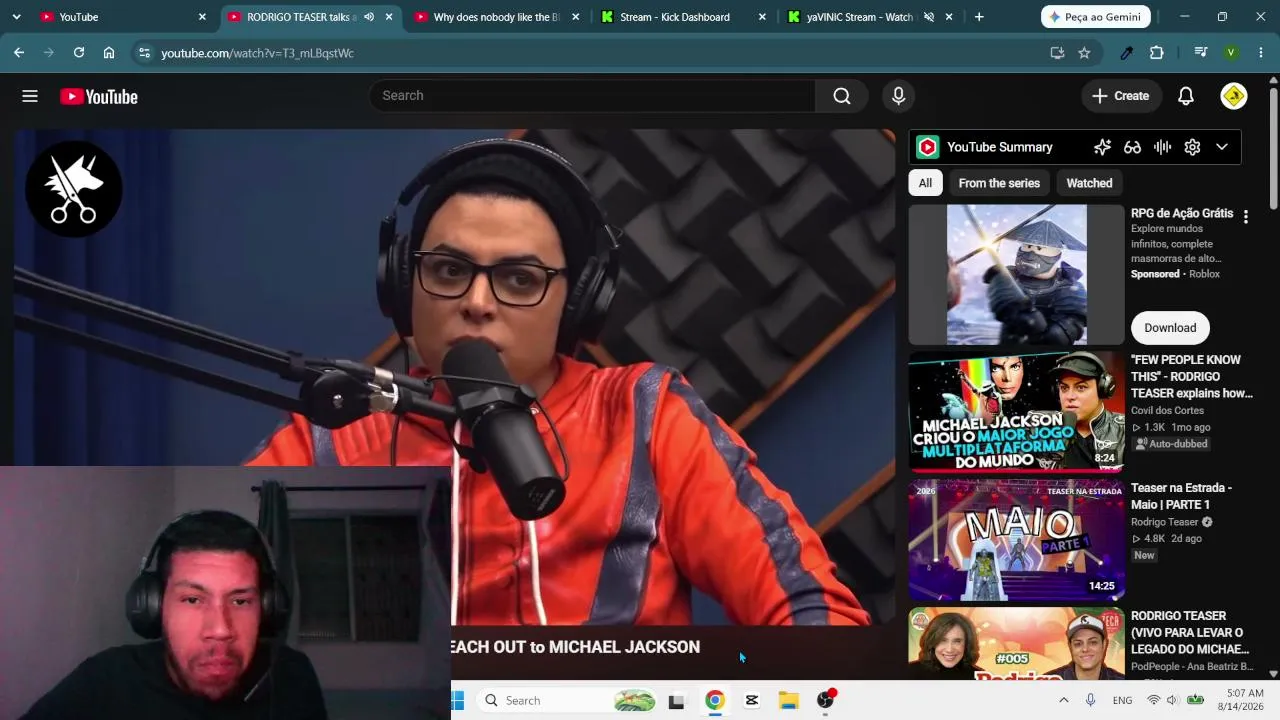Open the Extensions puzzle menu
This screenshot has width=1280, height=720.
click(1157, 53)
